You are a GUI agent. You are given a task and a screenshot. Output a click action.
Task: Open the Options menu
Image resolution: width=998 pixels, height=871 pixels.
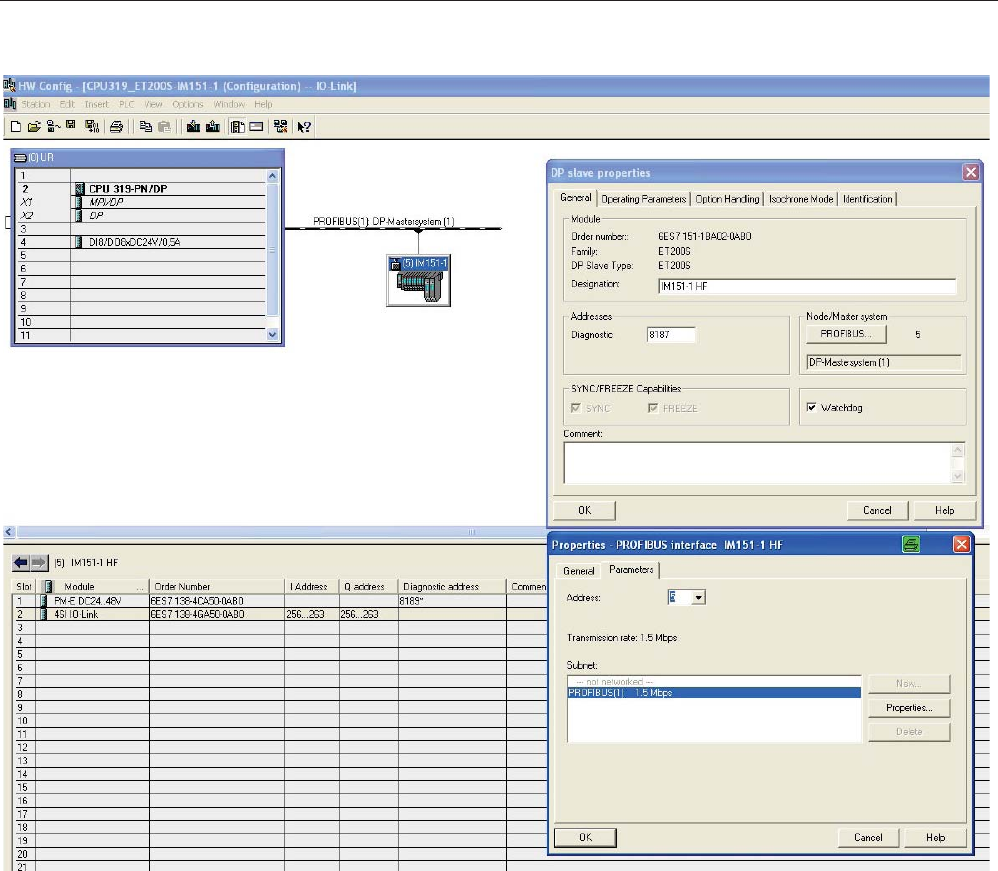click(x=188, y=104)
